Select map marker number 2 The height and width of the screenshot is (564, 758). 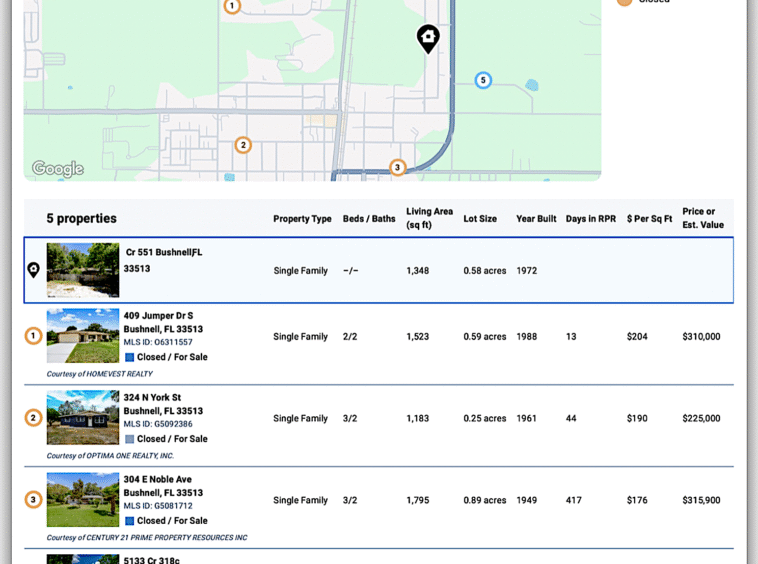point(243,145)
